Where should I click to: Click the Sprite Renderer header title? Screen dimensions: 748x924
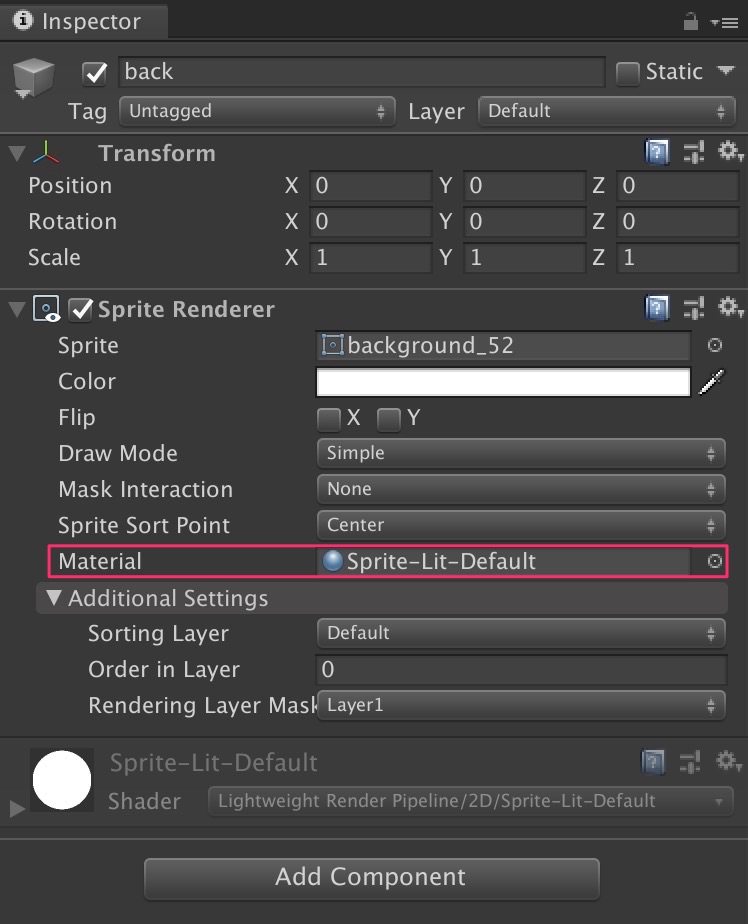pyautogui.click(x=186, y=309)
